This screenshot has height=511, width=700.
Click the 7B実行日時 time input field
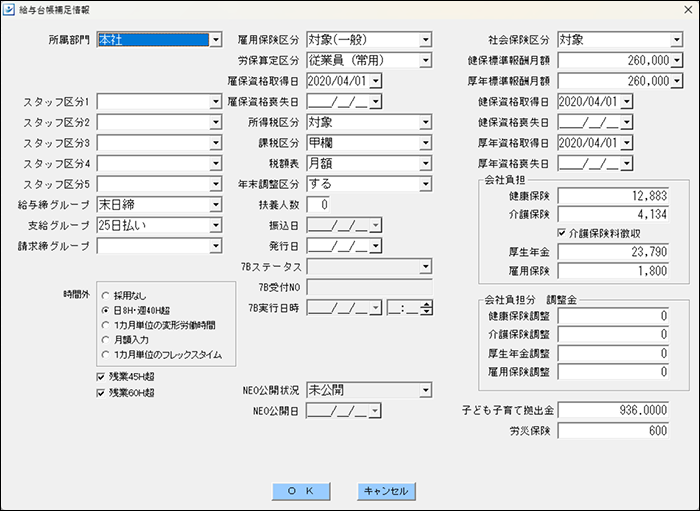[x=404, y=307]
